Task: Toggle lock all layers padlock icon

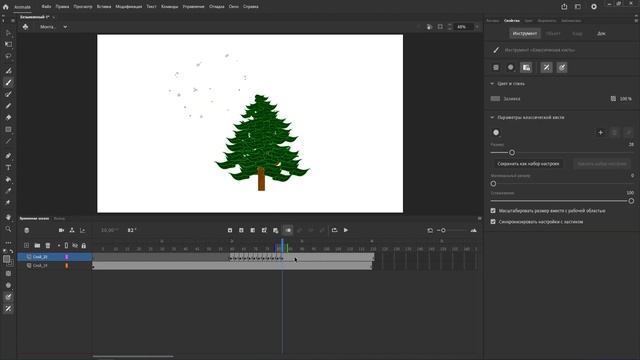Action: 84,245
